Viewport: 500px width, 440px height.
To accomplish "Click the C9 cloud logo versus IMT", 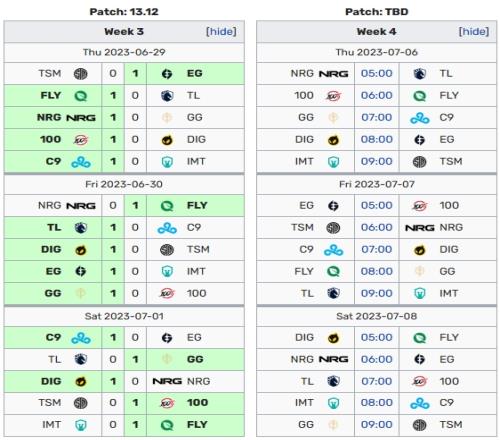I will coord(81,162).
